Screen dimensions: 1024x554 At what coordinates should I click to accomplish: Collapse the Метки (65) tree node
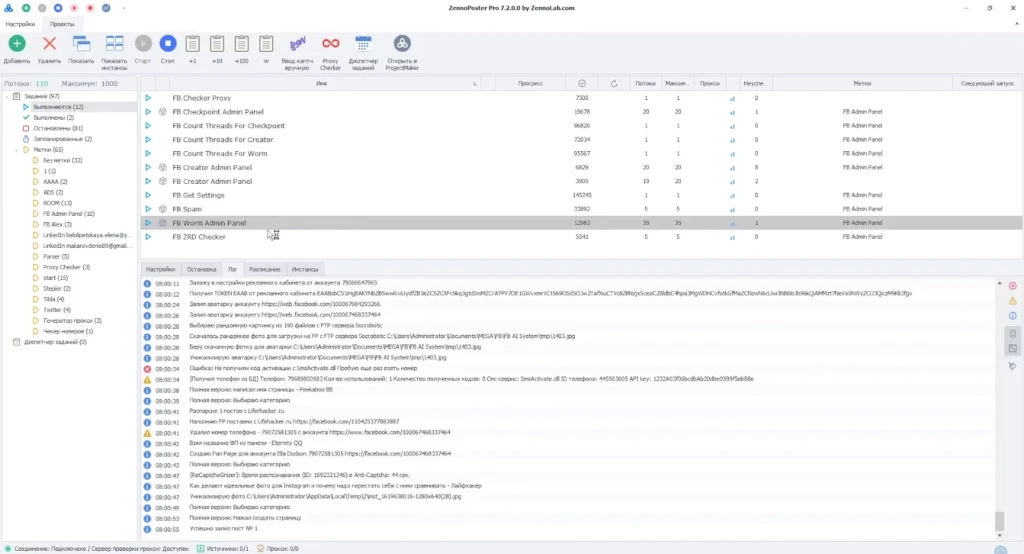16,150
